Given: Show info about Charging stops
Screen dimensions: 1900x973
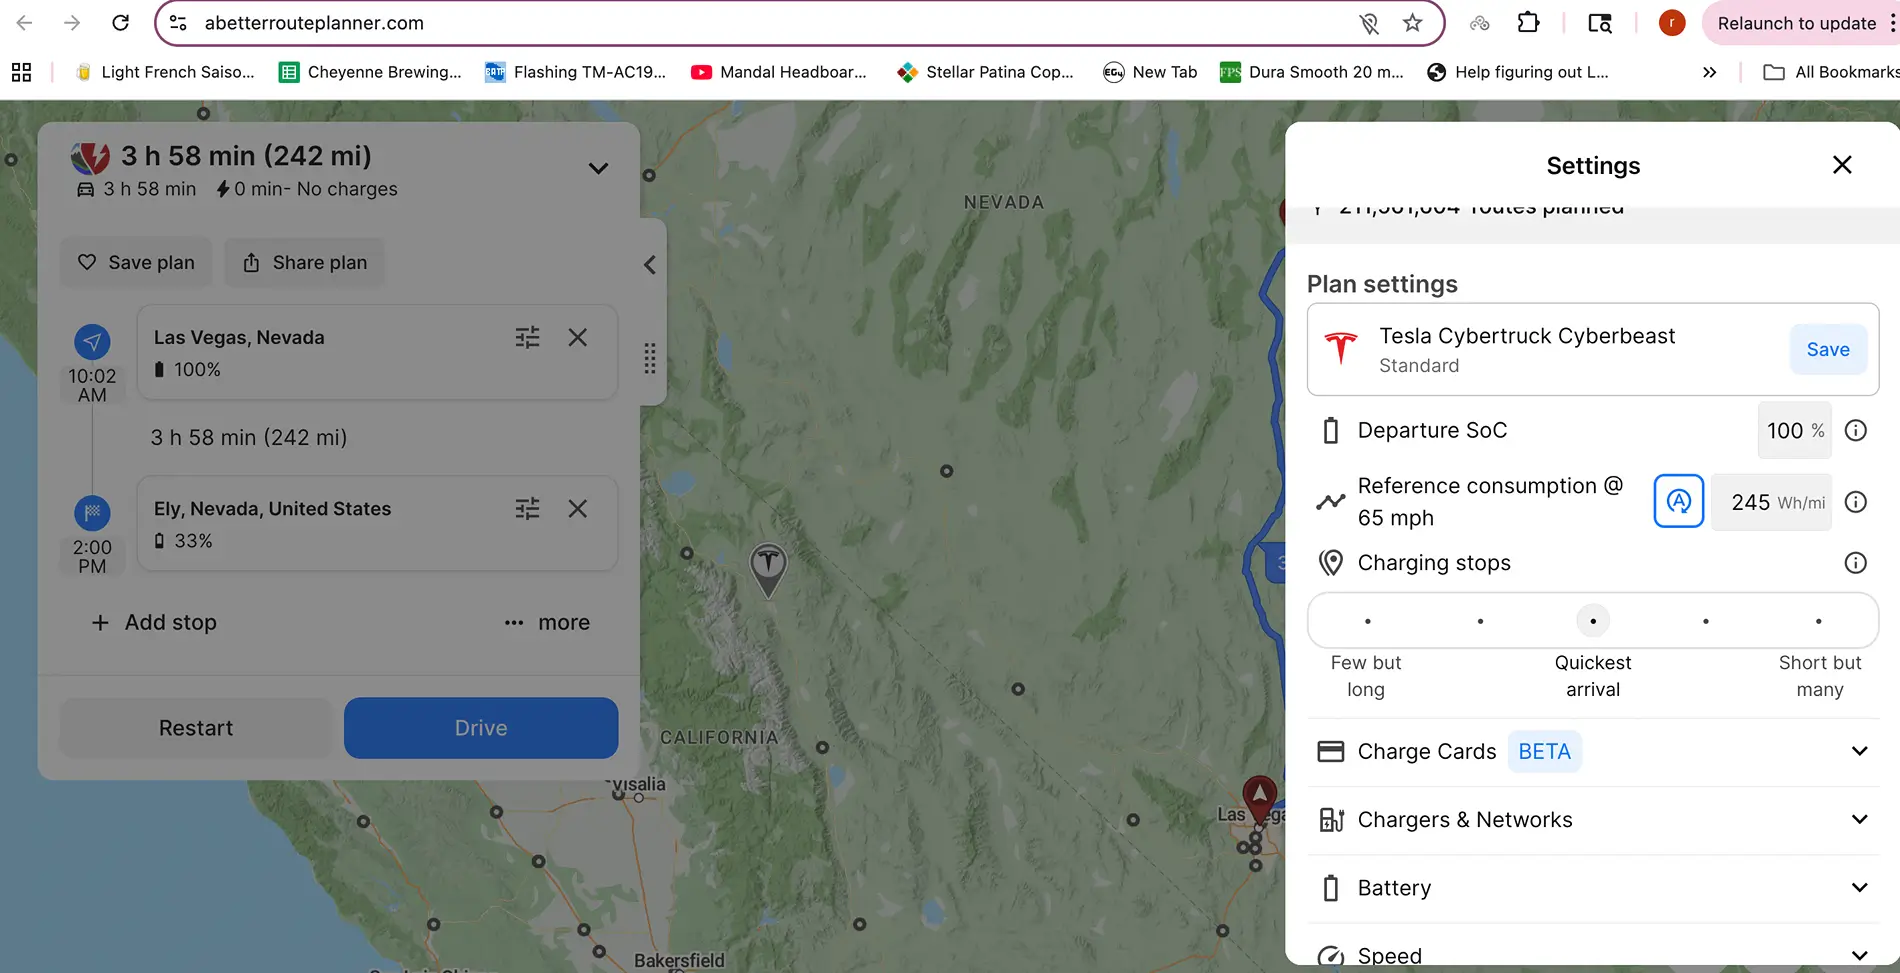Looking at the screenshot, I should pyautogui.click(x=1855, y=563).
